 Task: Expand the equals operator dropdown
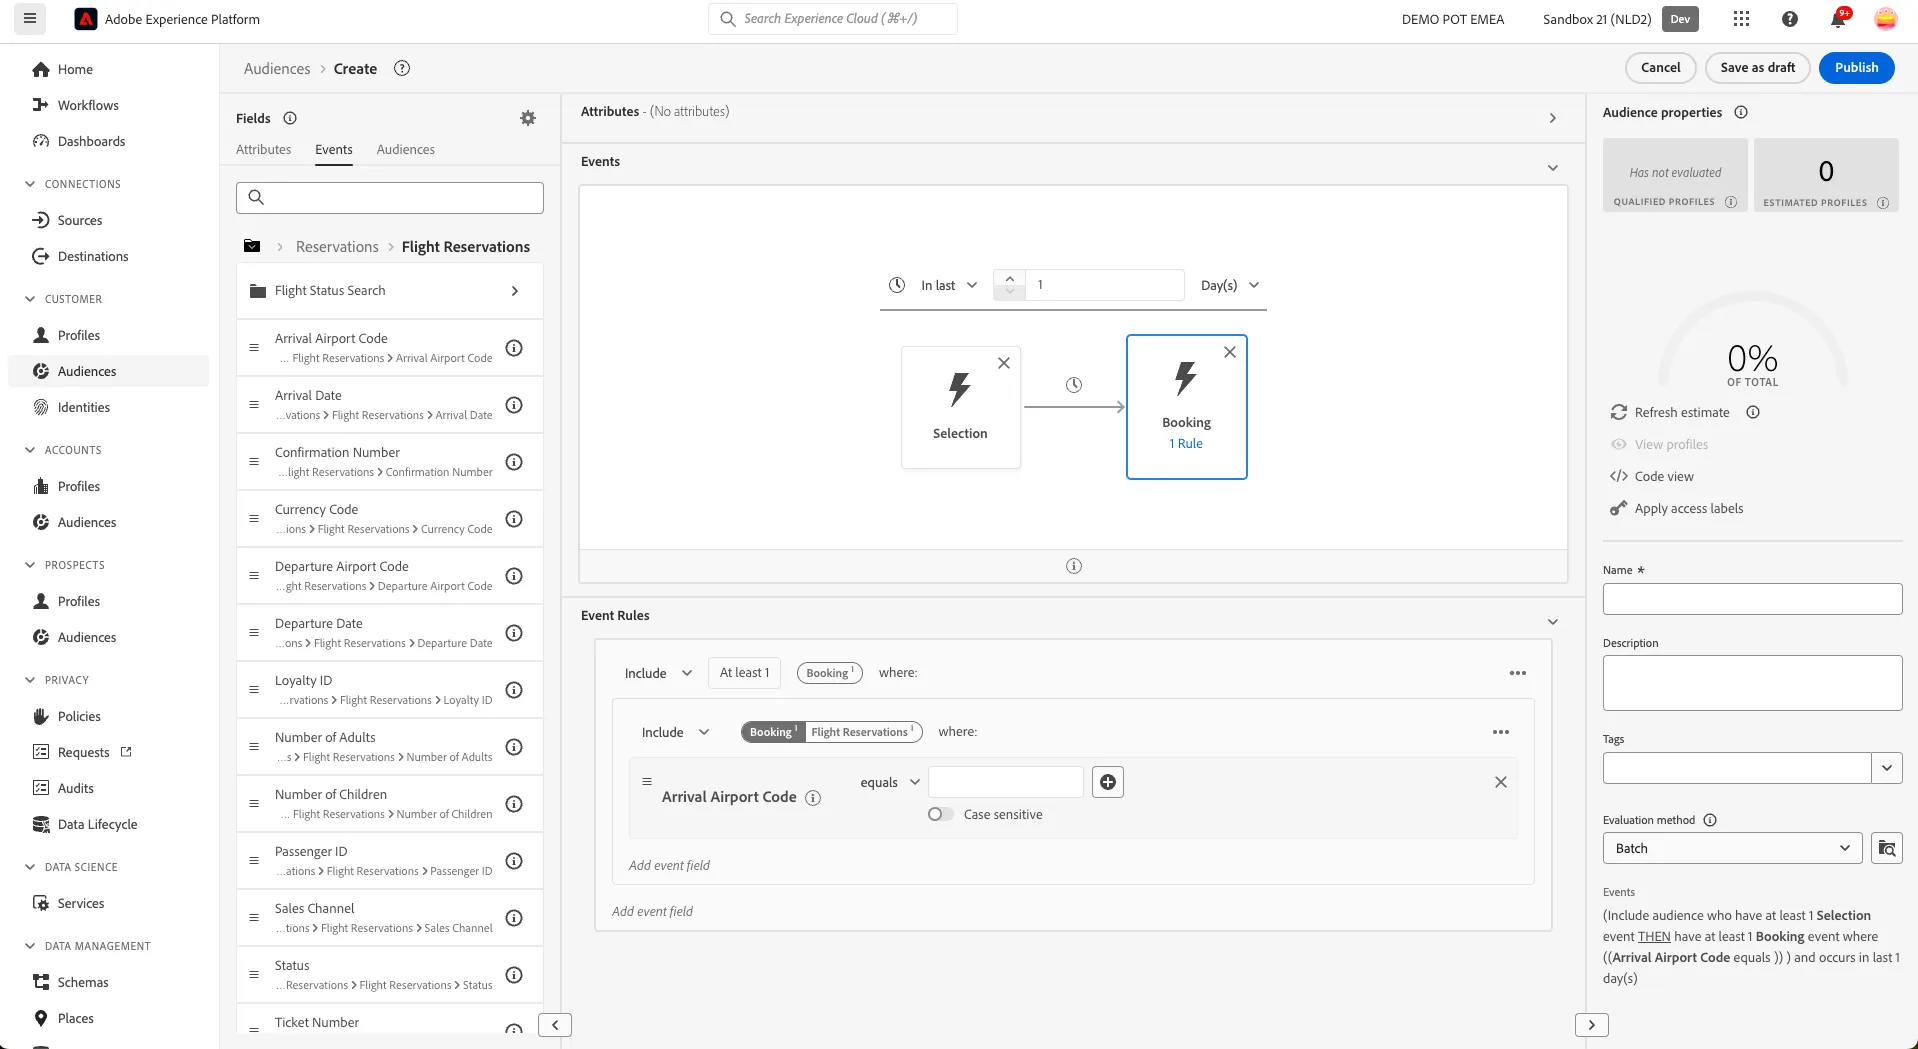[890, 782]
